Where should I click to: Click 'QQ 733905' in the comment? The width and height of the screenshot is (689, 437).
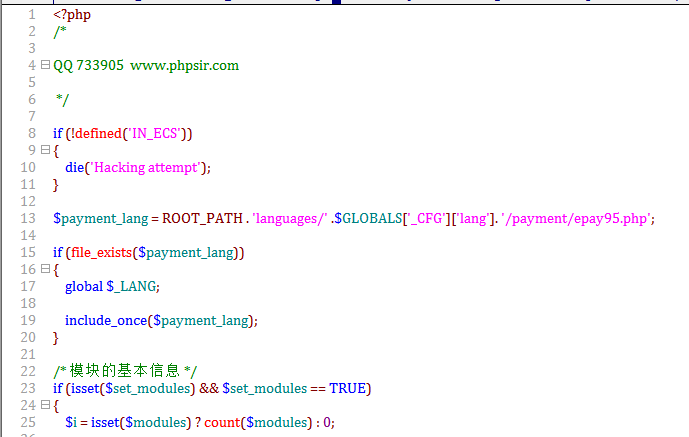coord(88,65)
